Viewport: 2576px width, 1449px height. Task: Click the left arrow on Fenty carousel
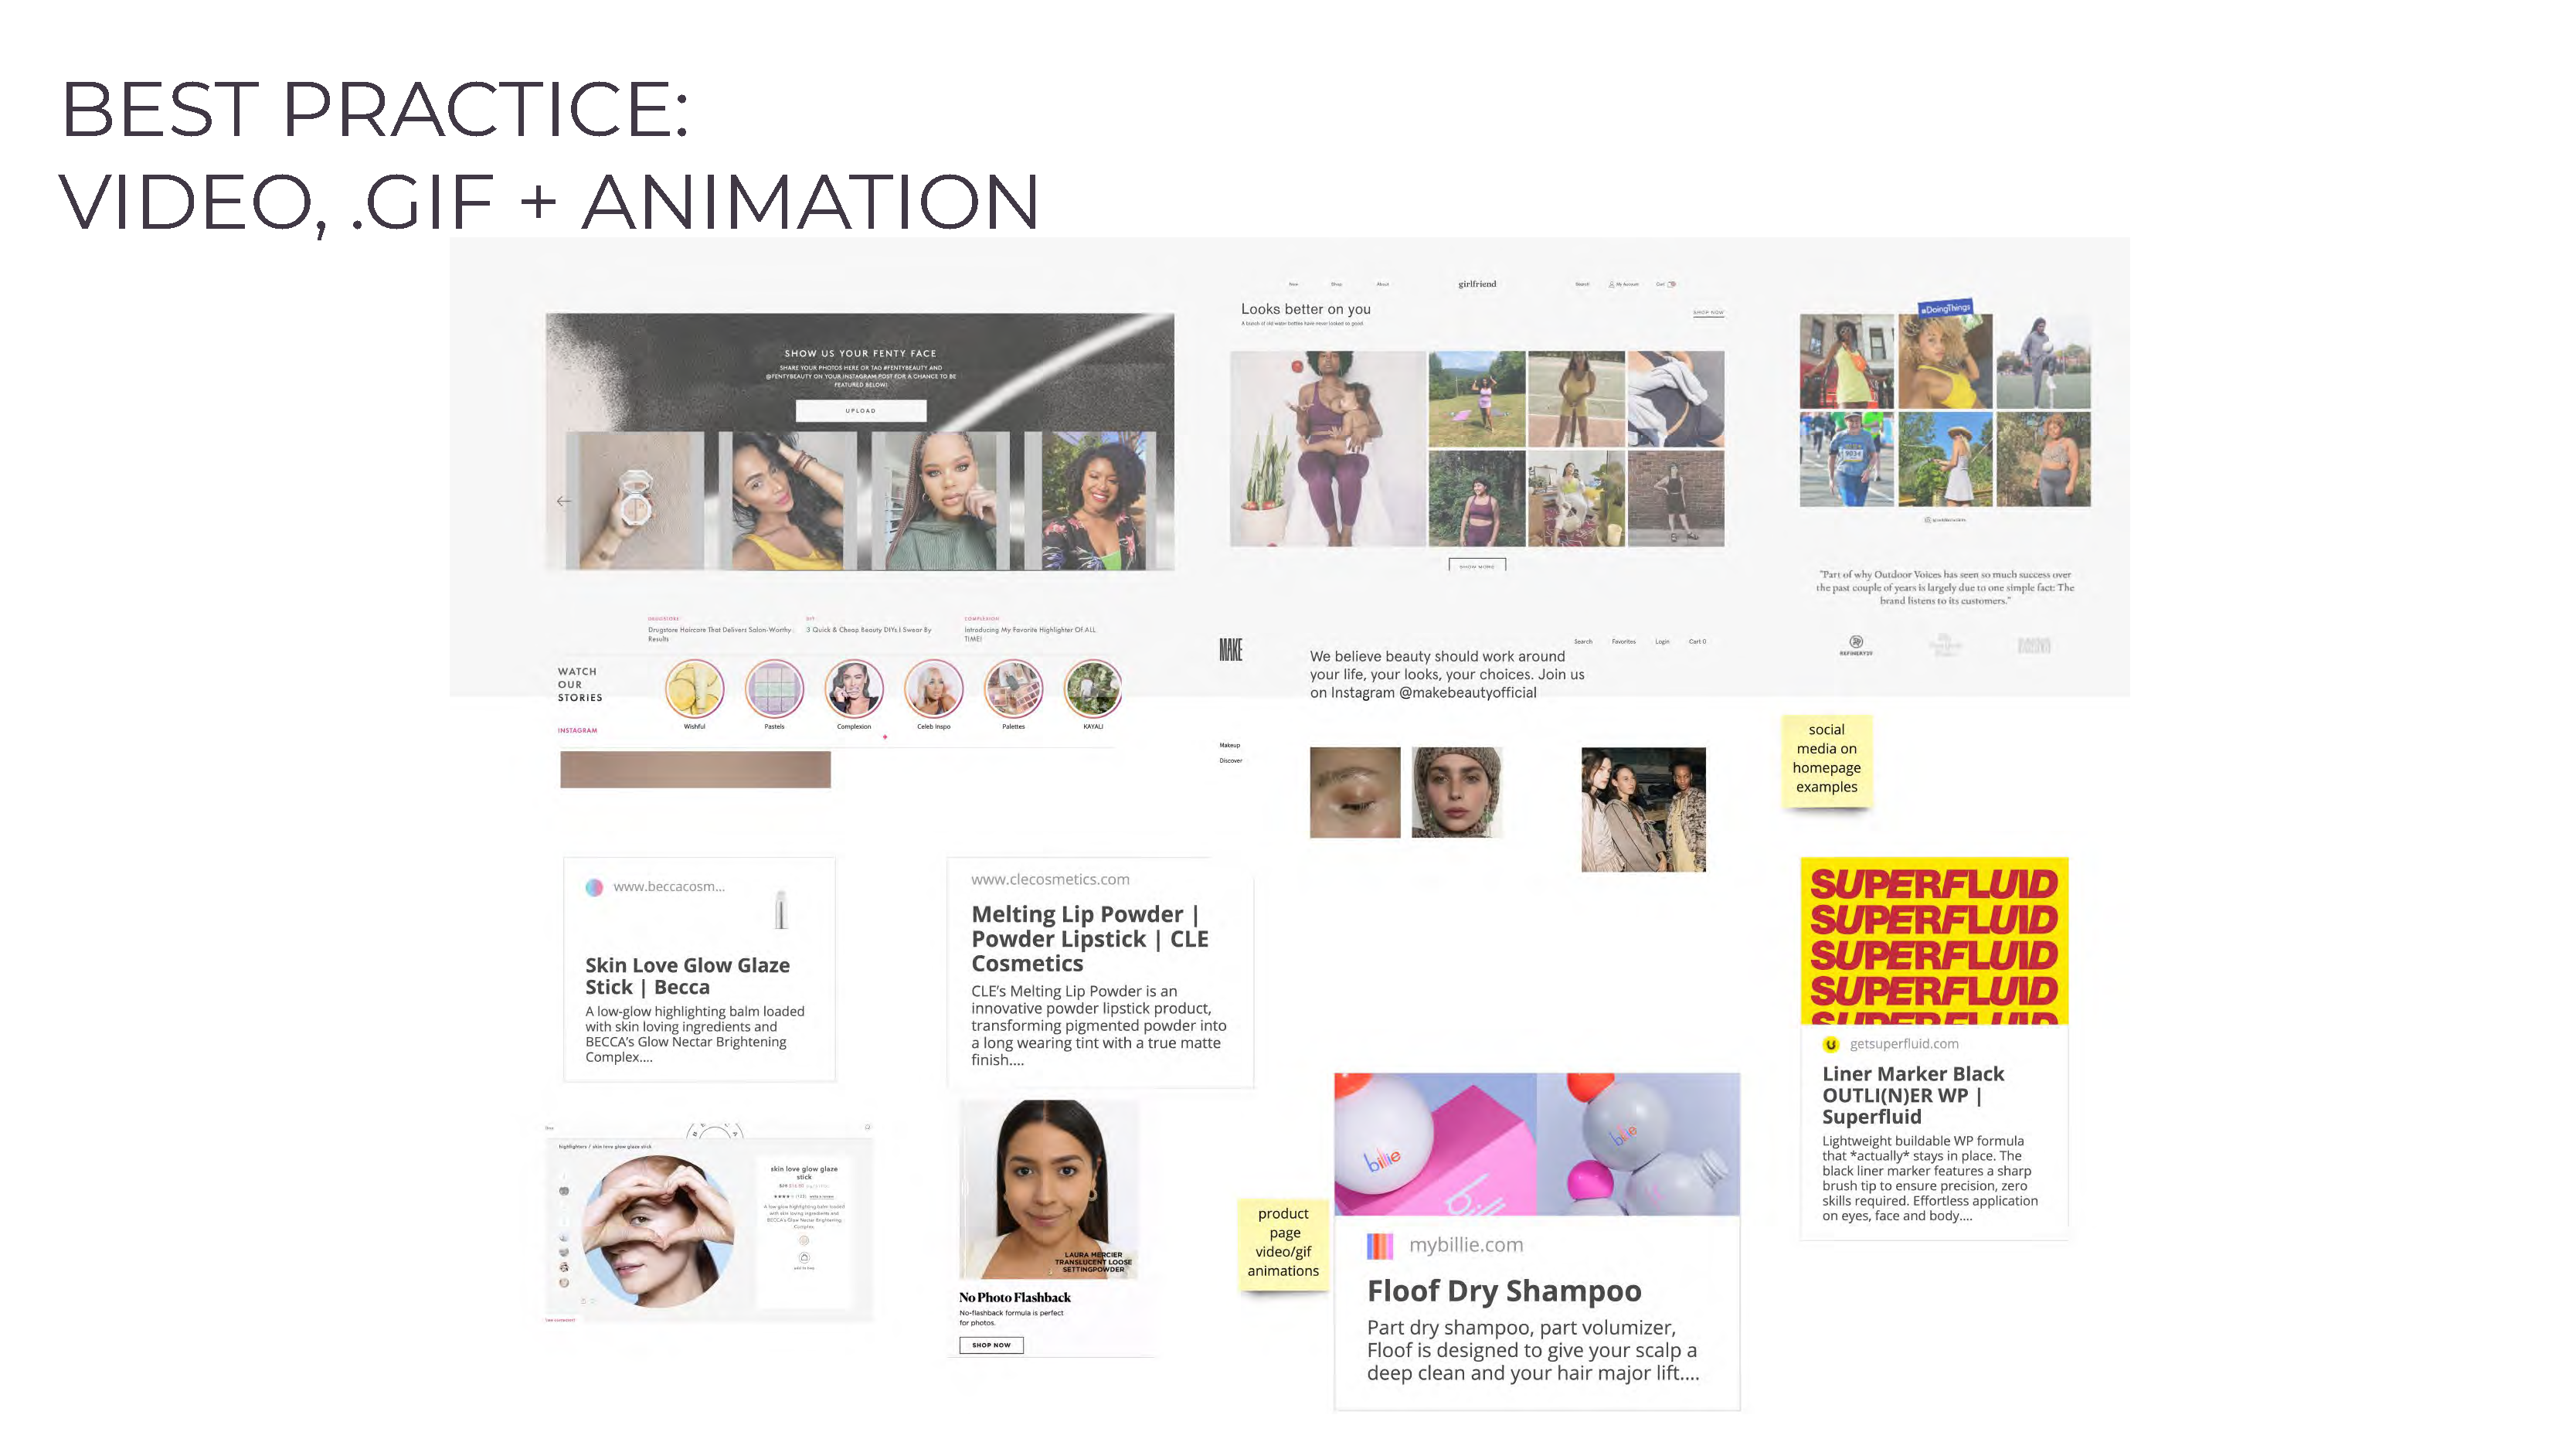click(x=564, y=501)
